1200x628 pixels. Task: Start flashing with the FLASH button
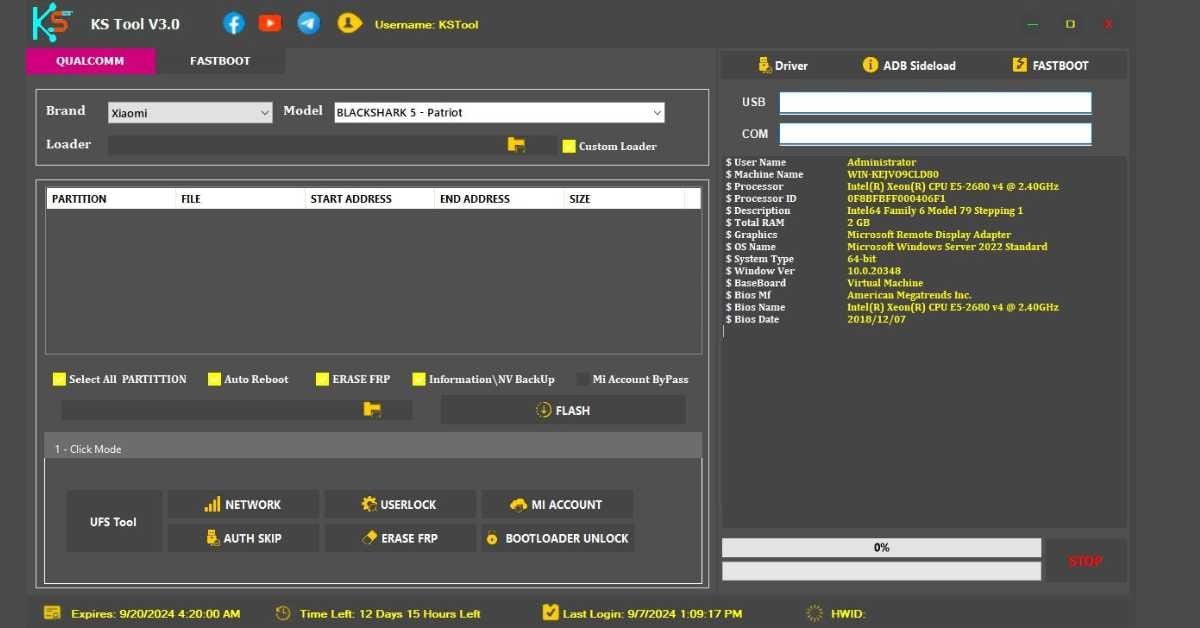click(x=563, y=410)
